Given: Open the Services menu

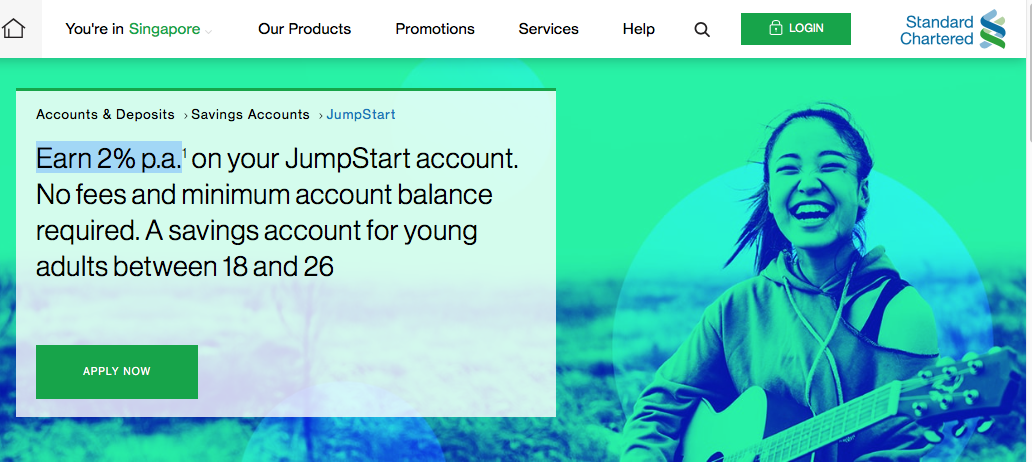Looking at the screenshot, I should click(x=548, y=29).
